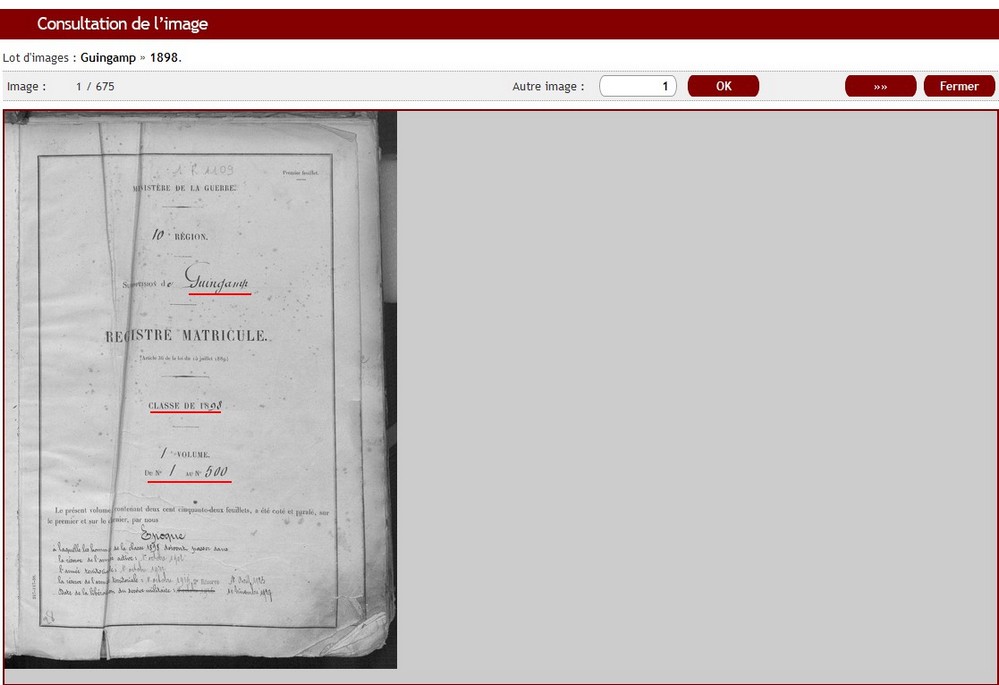Click the N° 1 to 500 range line
This screenshot has height=685, width=999.
point(189,473)
